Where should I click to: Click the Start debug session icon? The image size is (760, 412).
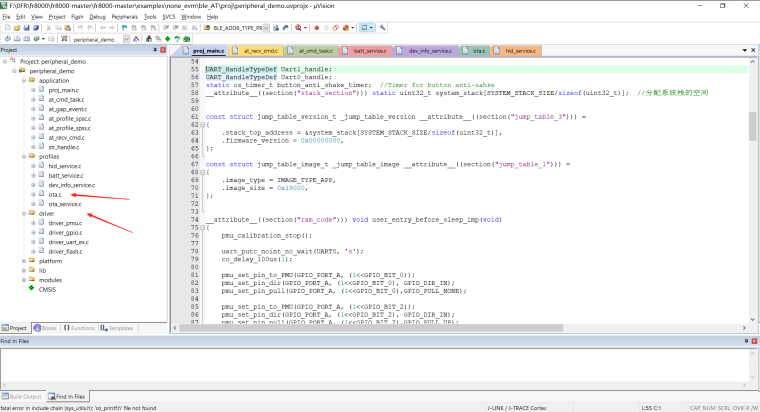pos(296,28)
